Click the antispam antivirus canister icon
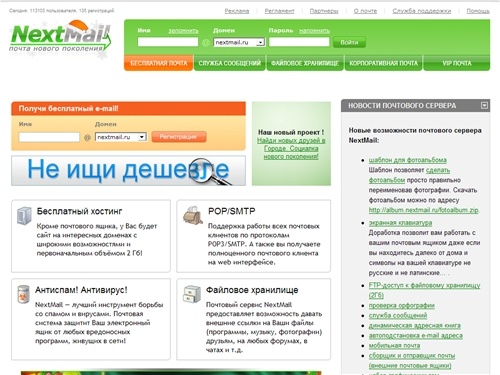500x375 pixels. 23,294
